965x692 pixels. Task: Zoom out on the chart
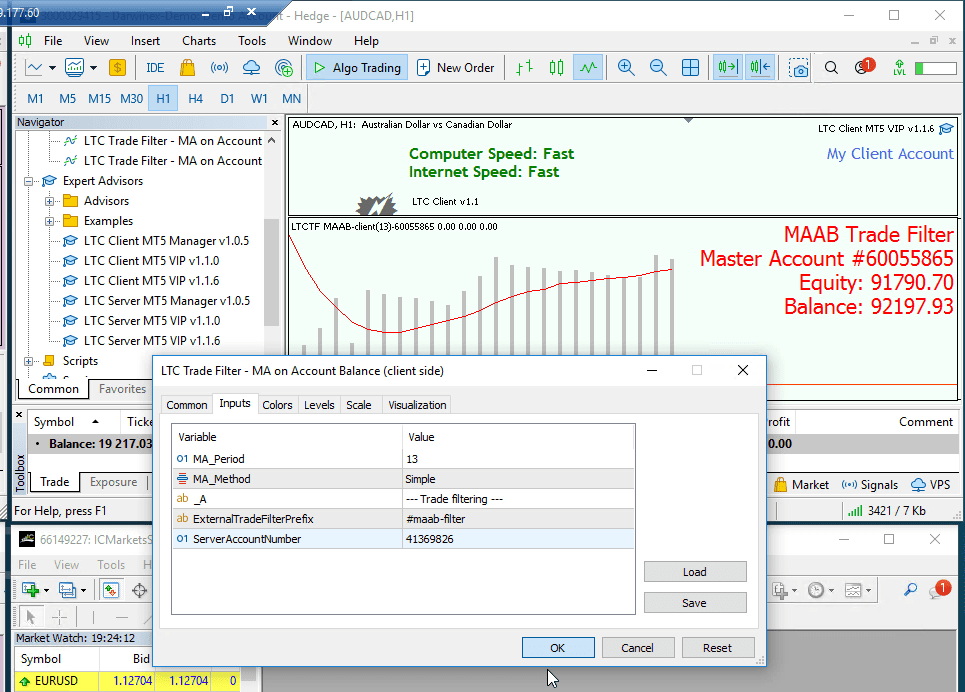click(658, 68)
